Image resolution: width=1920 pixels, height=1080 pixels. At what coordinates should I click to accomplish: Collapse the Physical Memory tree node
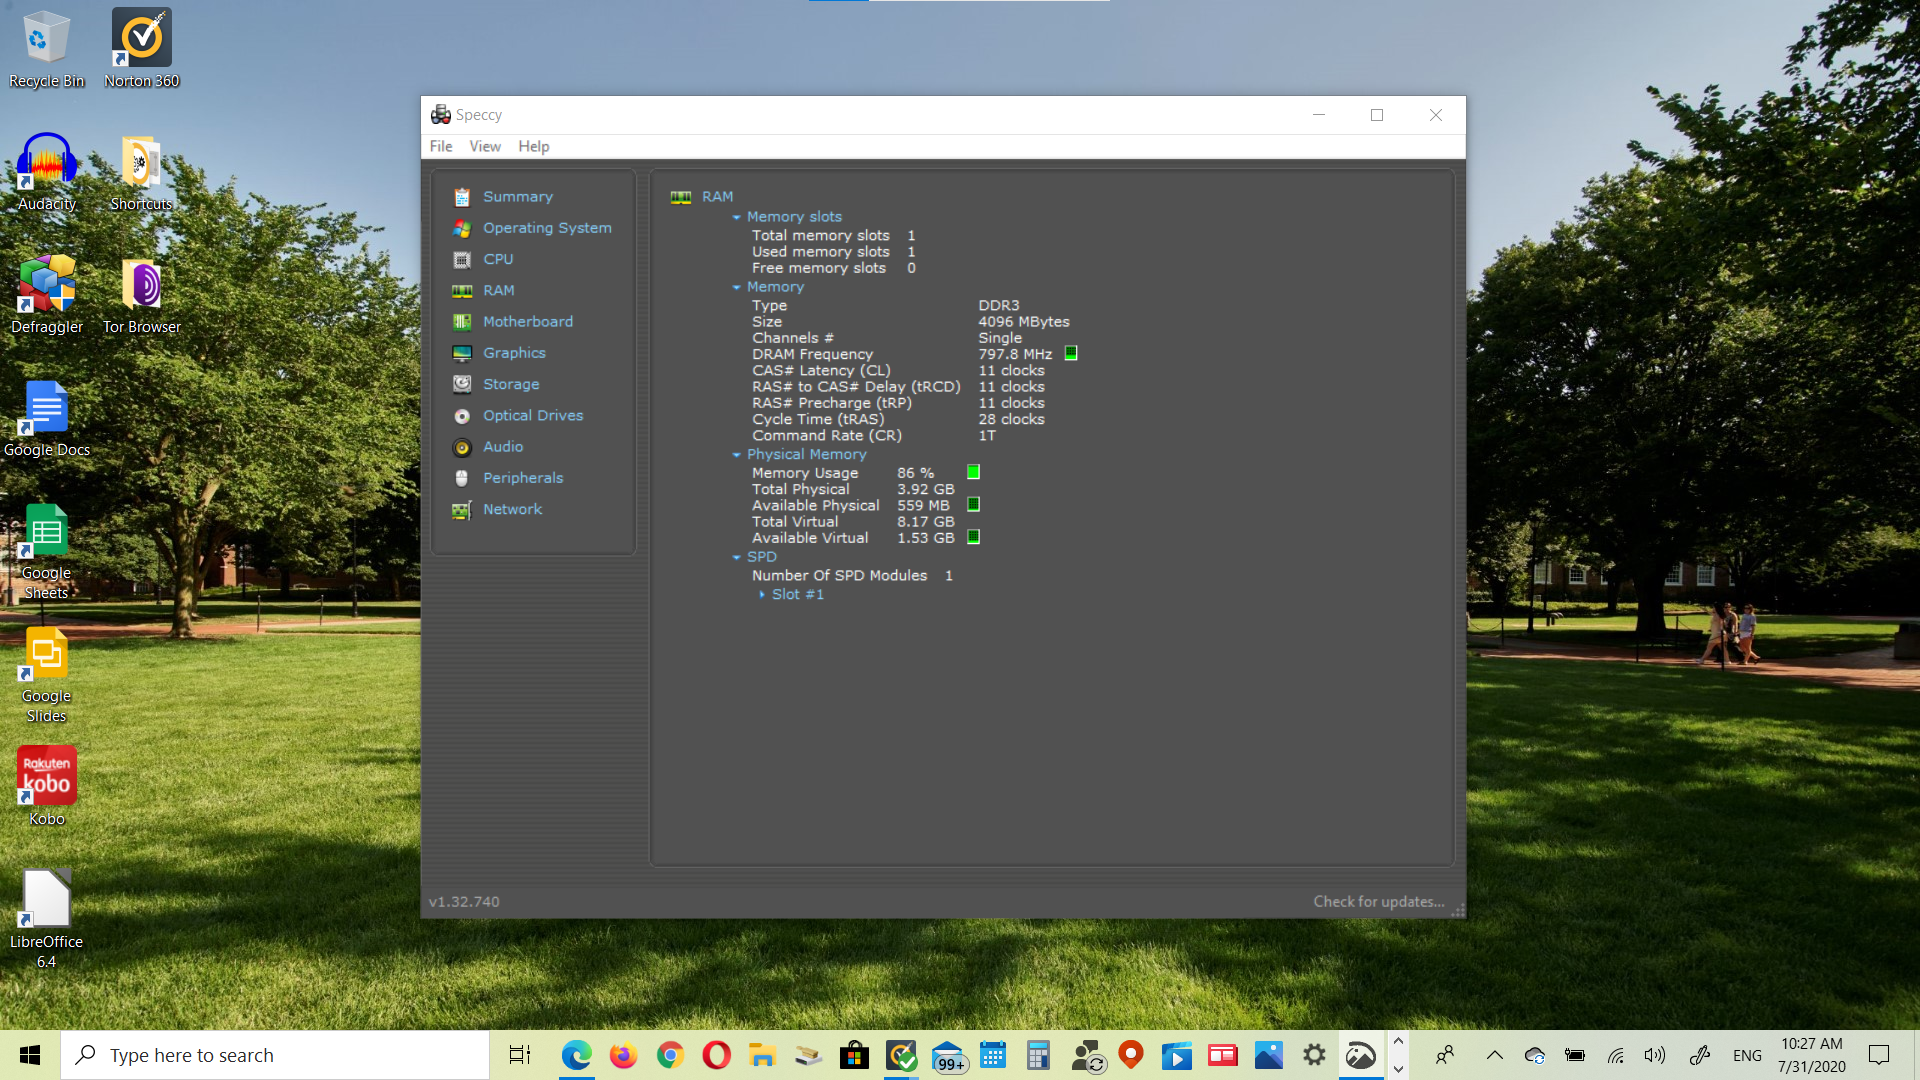pyautogui.click(x=737, y=455)
